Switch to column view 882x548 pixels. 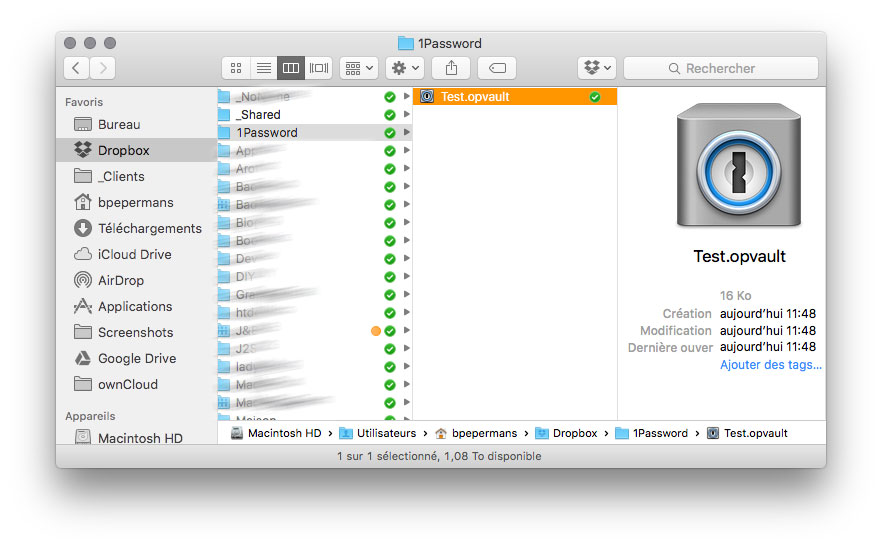291,68
